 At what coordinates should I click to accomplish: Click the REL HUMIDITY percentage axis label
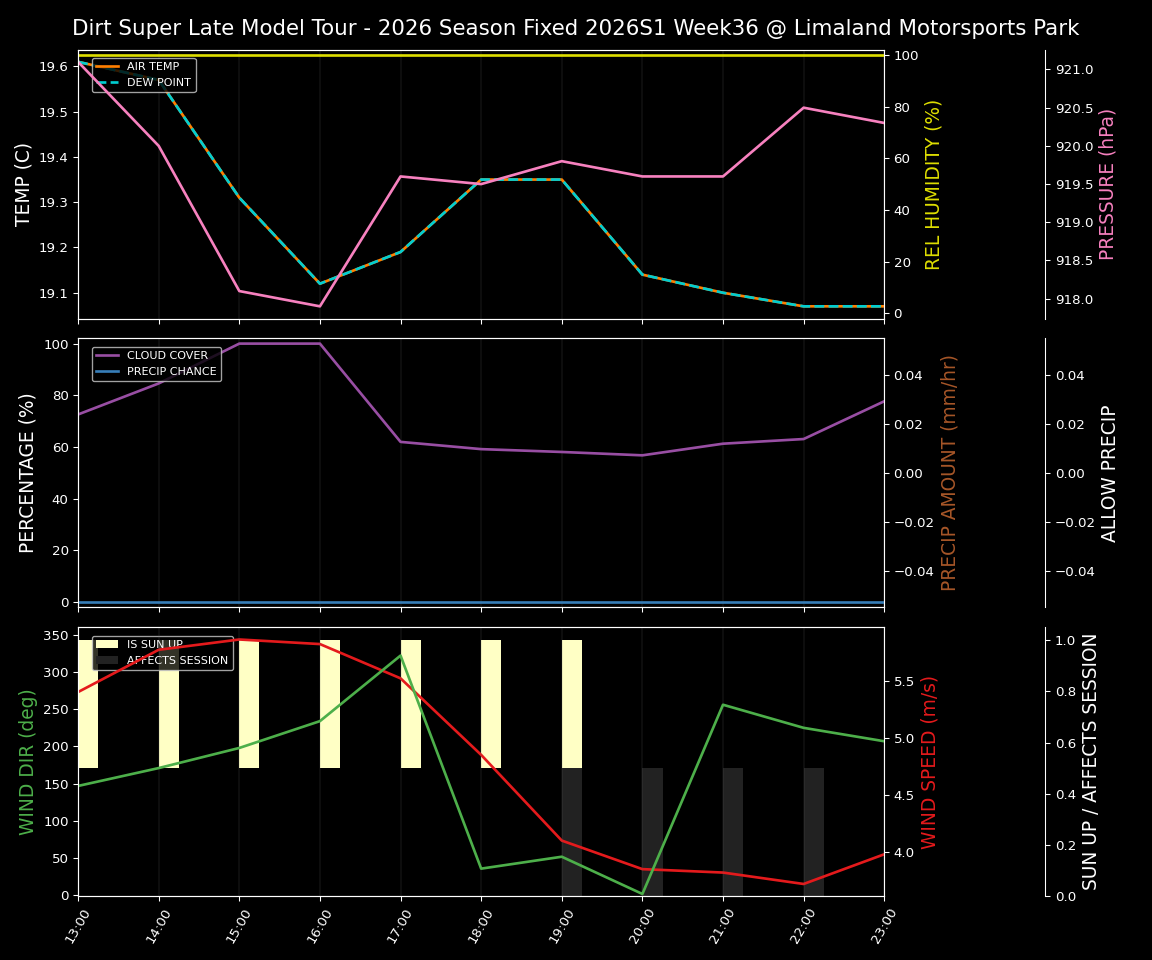click(x=934, y=182)
